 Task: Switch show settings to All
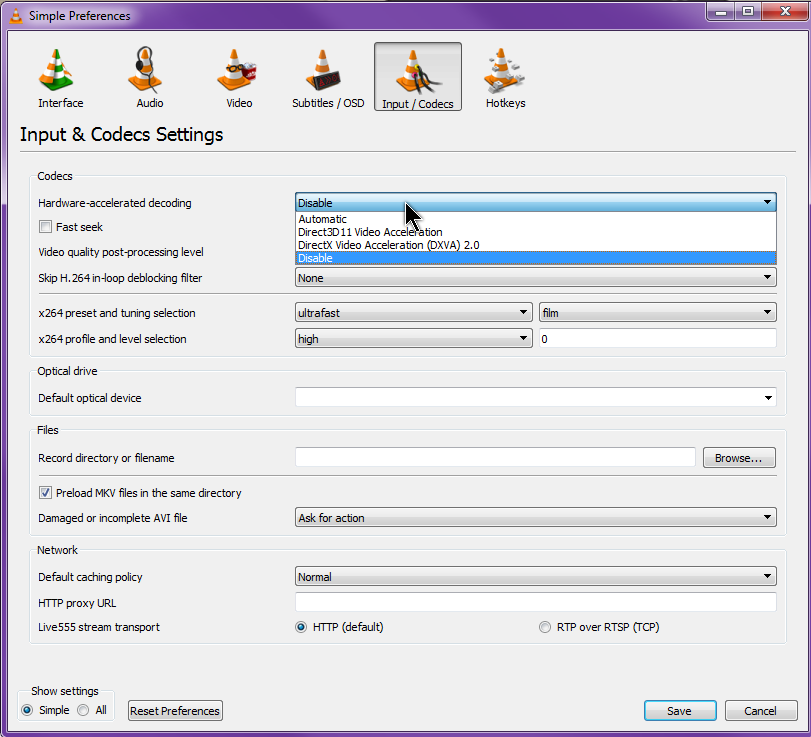click(x=83, y=710)
